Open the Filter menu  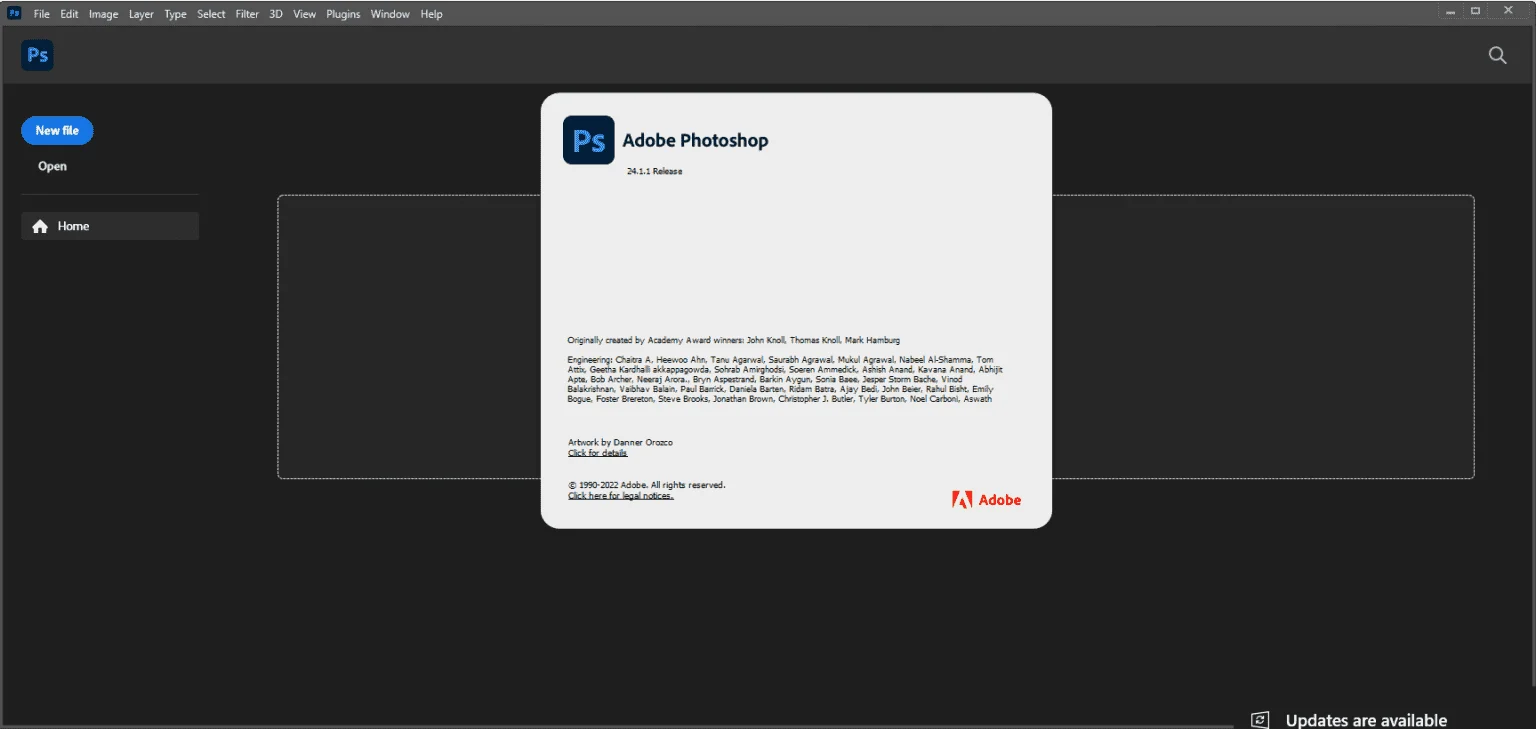pyautogui.click(x=247, y=14)
